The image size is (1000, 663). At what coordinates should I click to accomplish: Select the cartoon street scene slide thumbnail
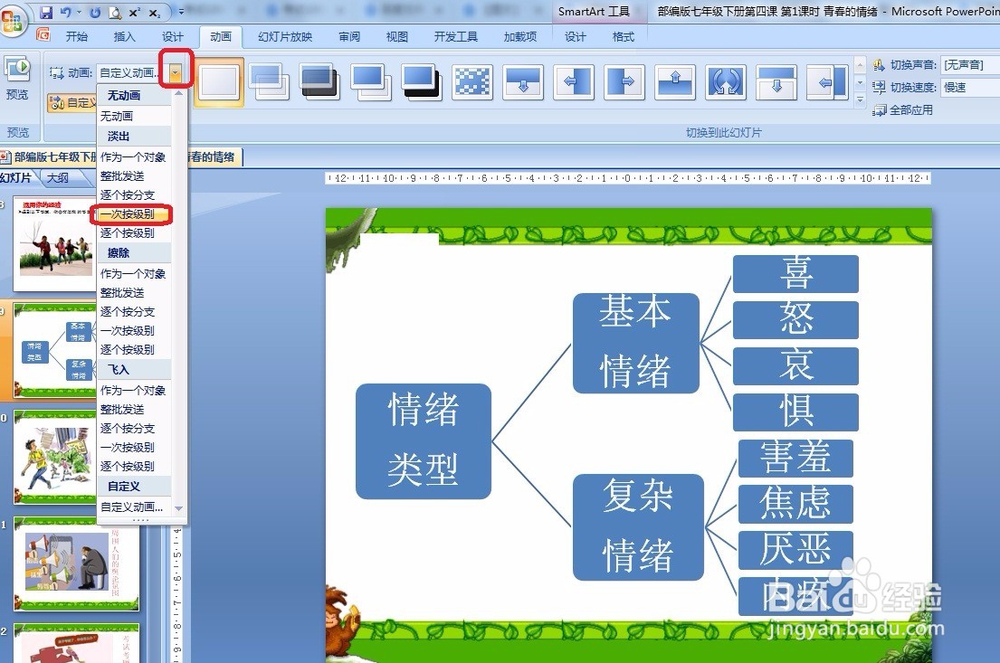(55, 457)
